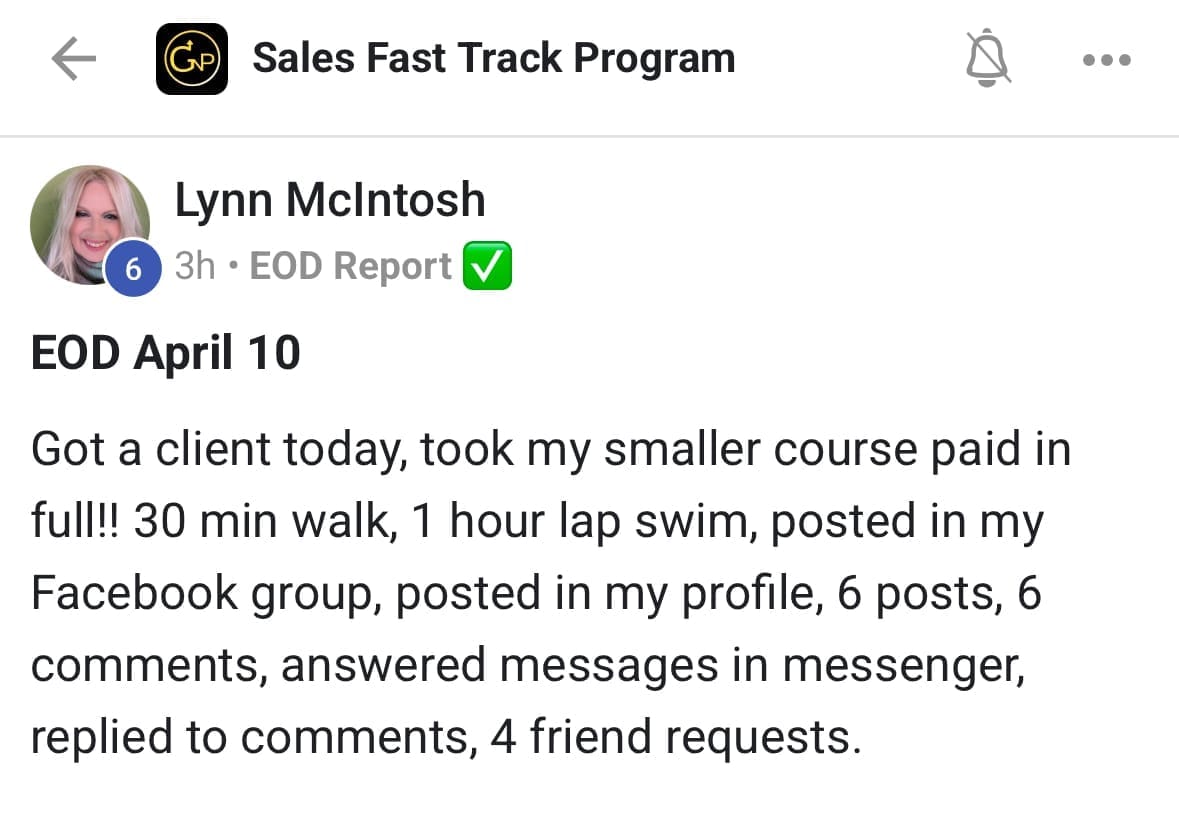Click the blue level 6 badge
The image size is (1179, 834).
(132, 268)
